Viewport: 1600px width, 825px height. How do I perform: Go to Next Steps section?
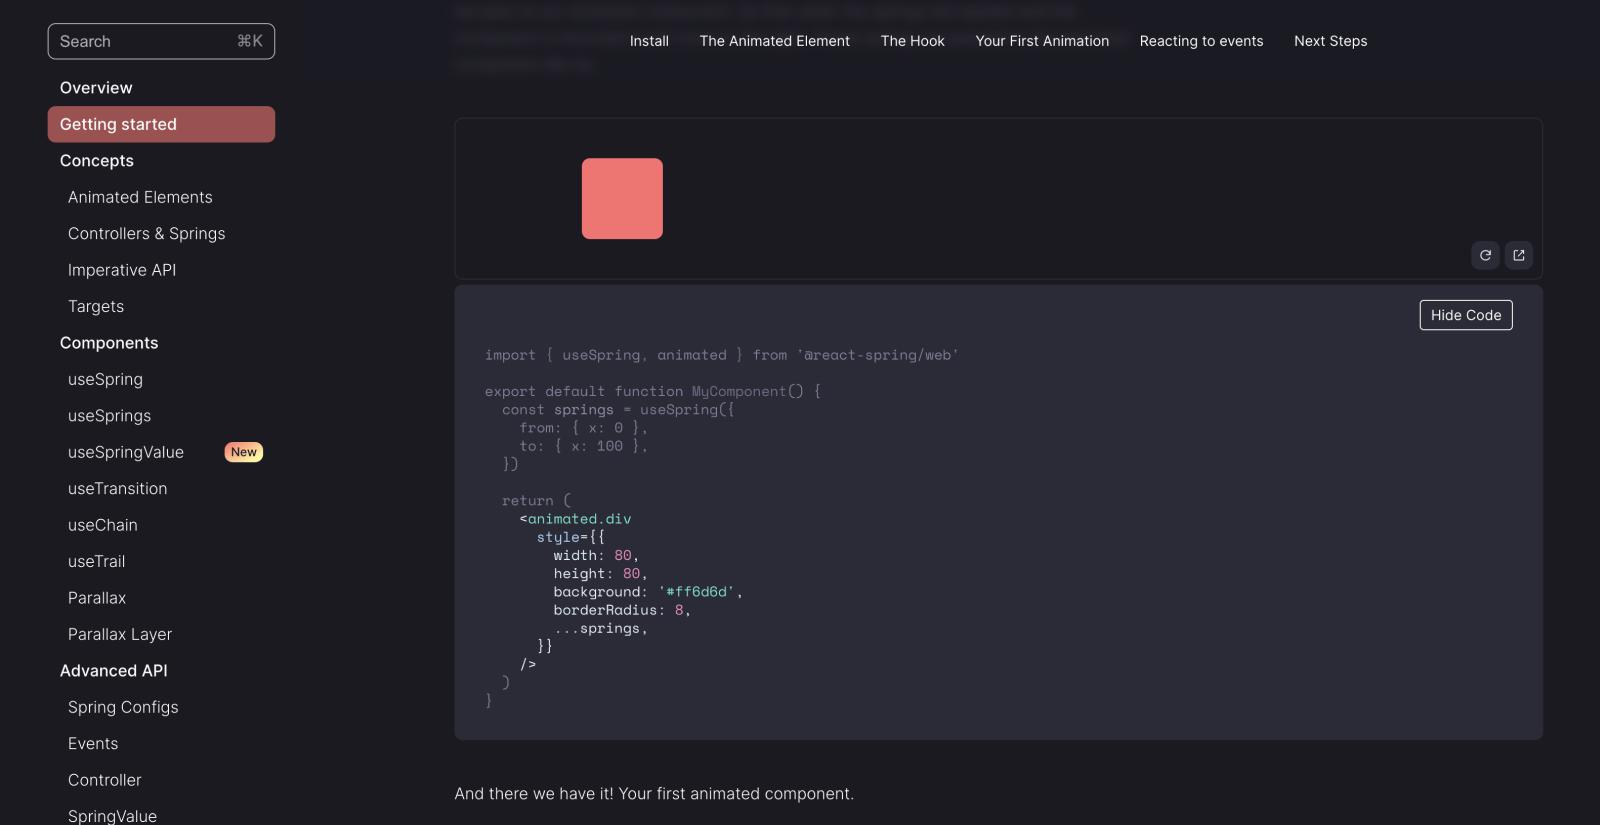pyautogui.click(x=1330, y=41)
